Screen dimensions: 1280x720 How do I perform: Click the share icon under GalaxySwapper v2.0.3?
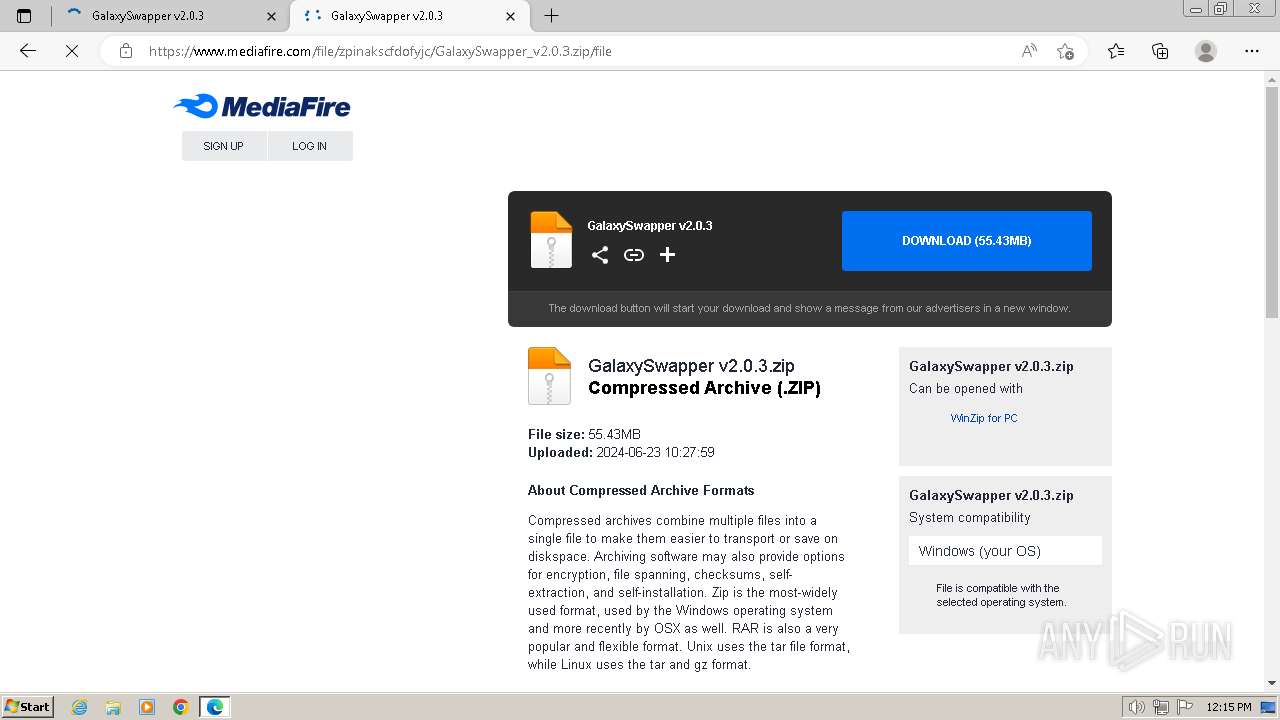[x=600, y=255]
